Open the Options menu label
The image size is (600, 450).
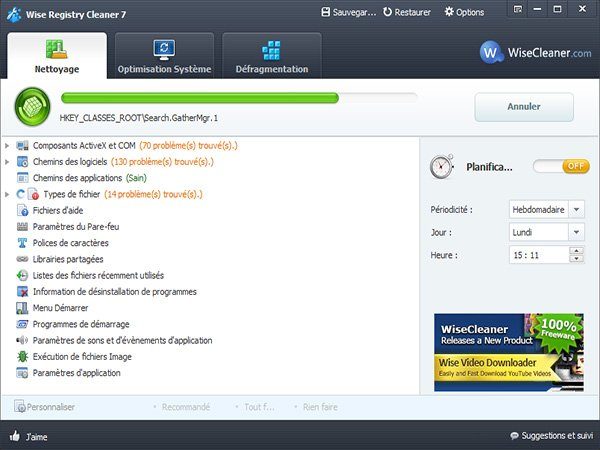[x=470, y=13]
